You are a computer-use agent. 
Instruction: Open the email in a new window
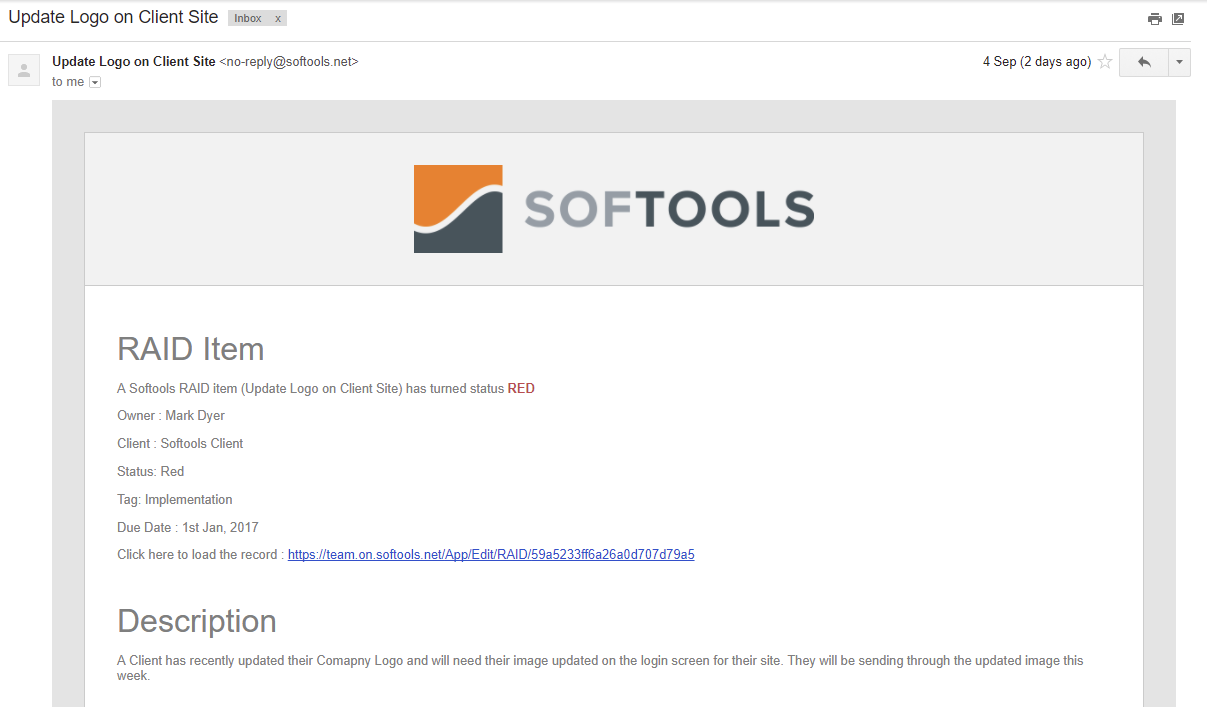coord(1178,19)
